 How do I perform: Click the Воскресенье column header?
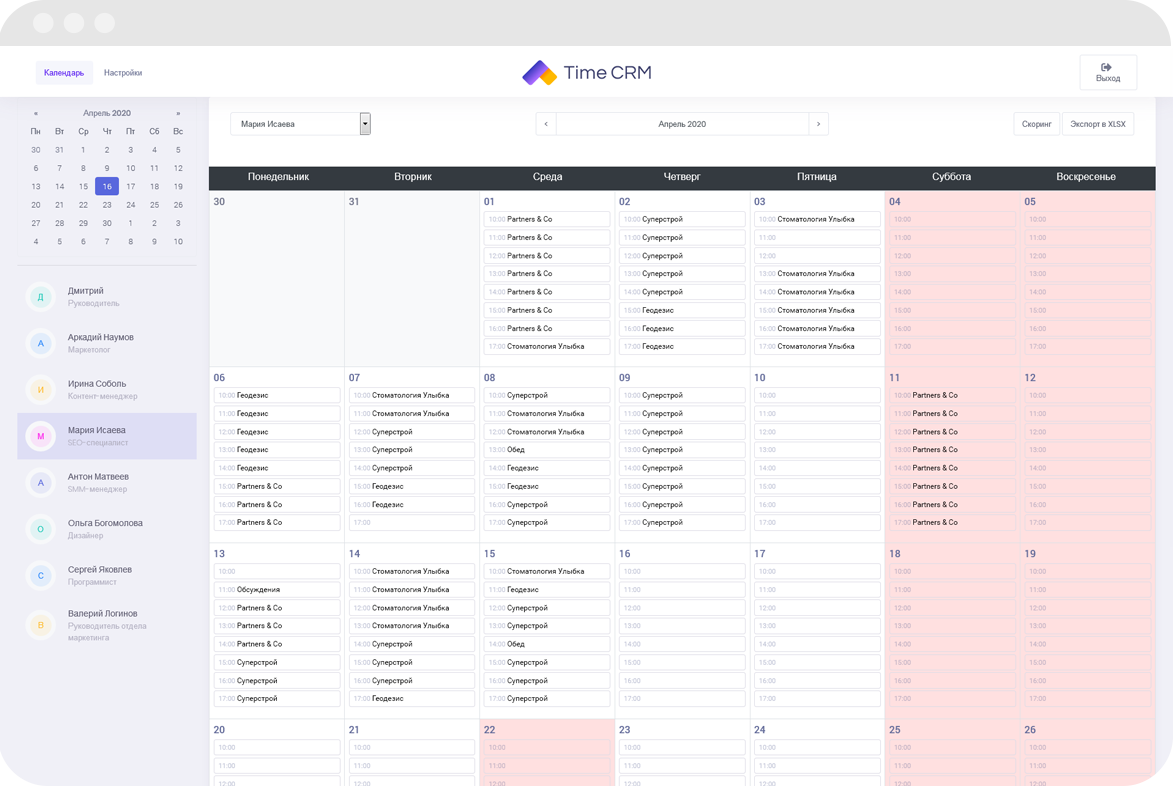coord(1085,176)
